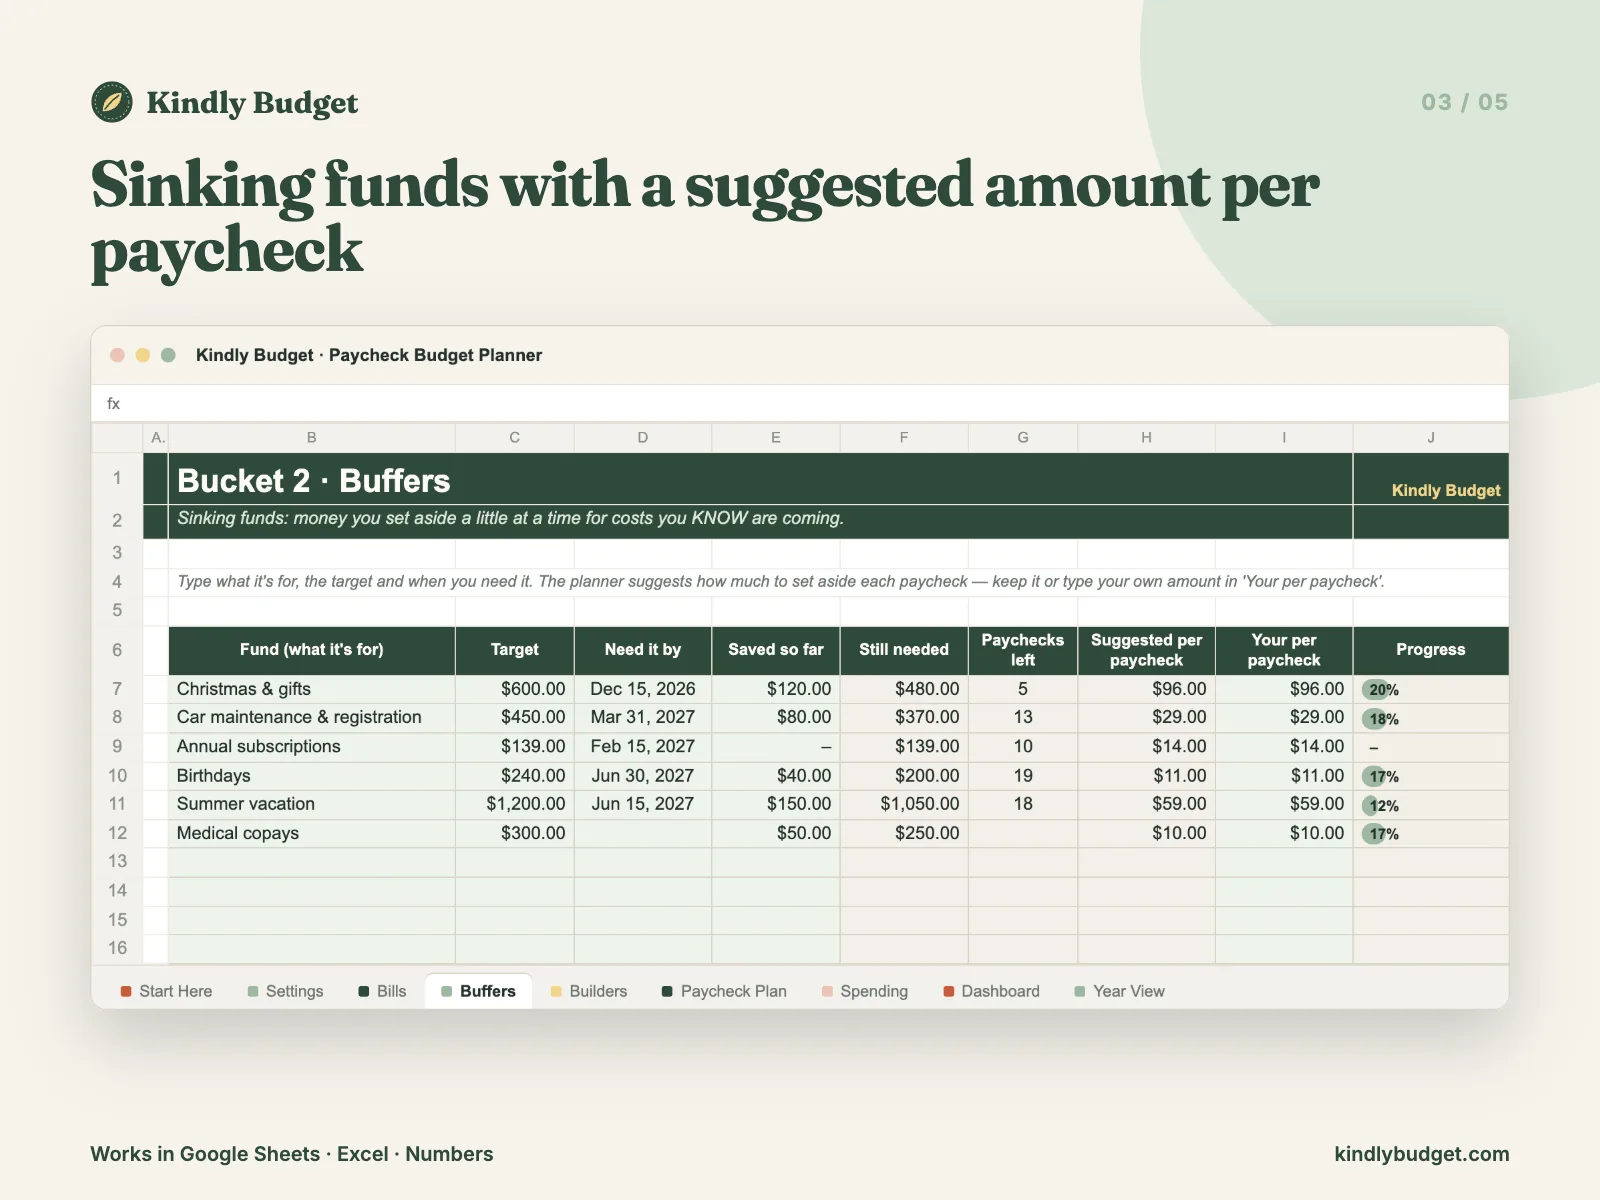Click the $480.00 still needed cell
This screenshot has width=1600, height=1200.
click(x=904, y=689)
